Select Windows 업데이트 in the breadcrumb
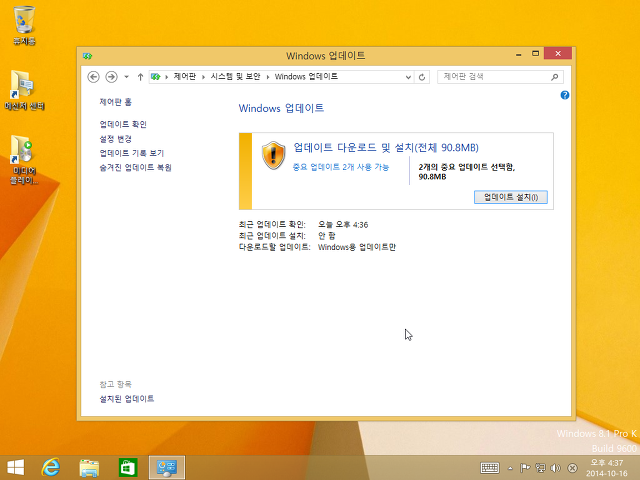 [306, 76]
